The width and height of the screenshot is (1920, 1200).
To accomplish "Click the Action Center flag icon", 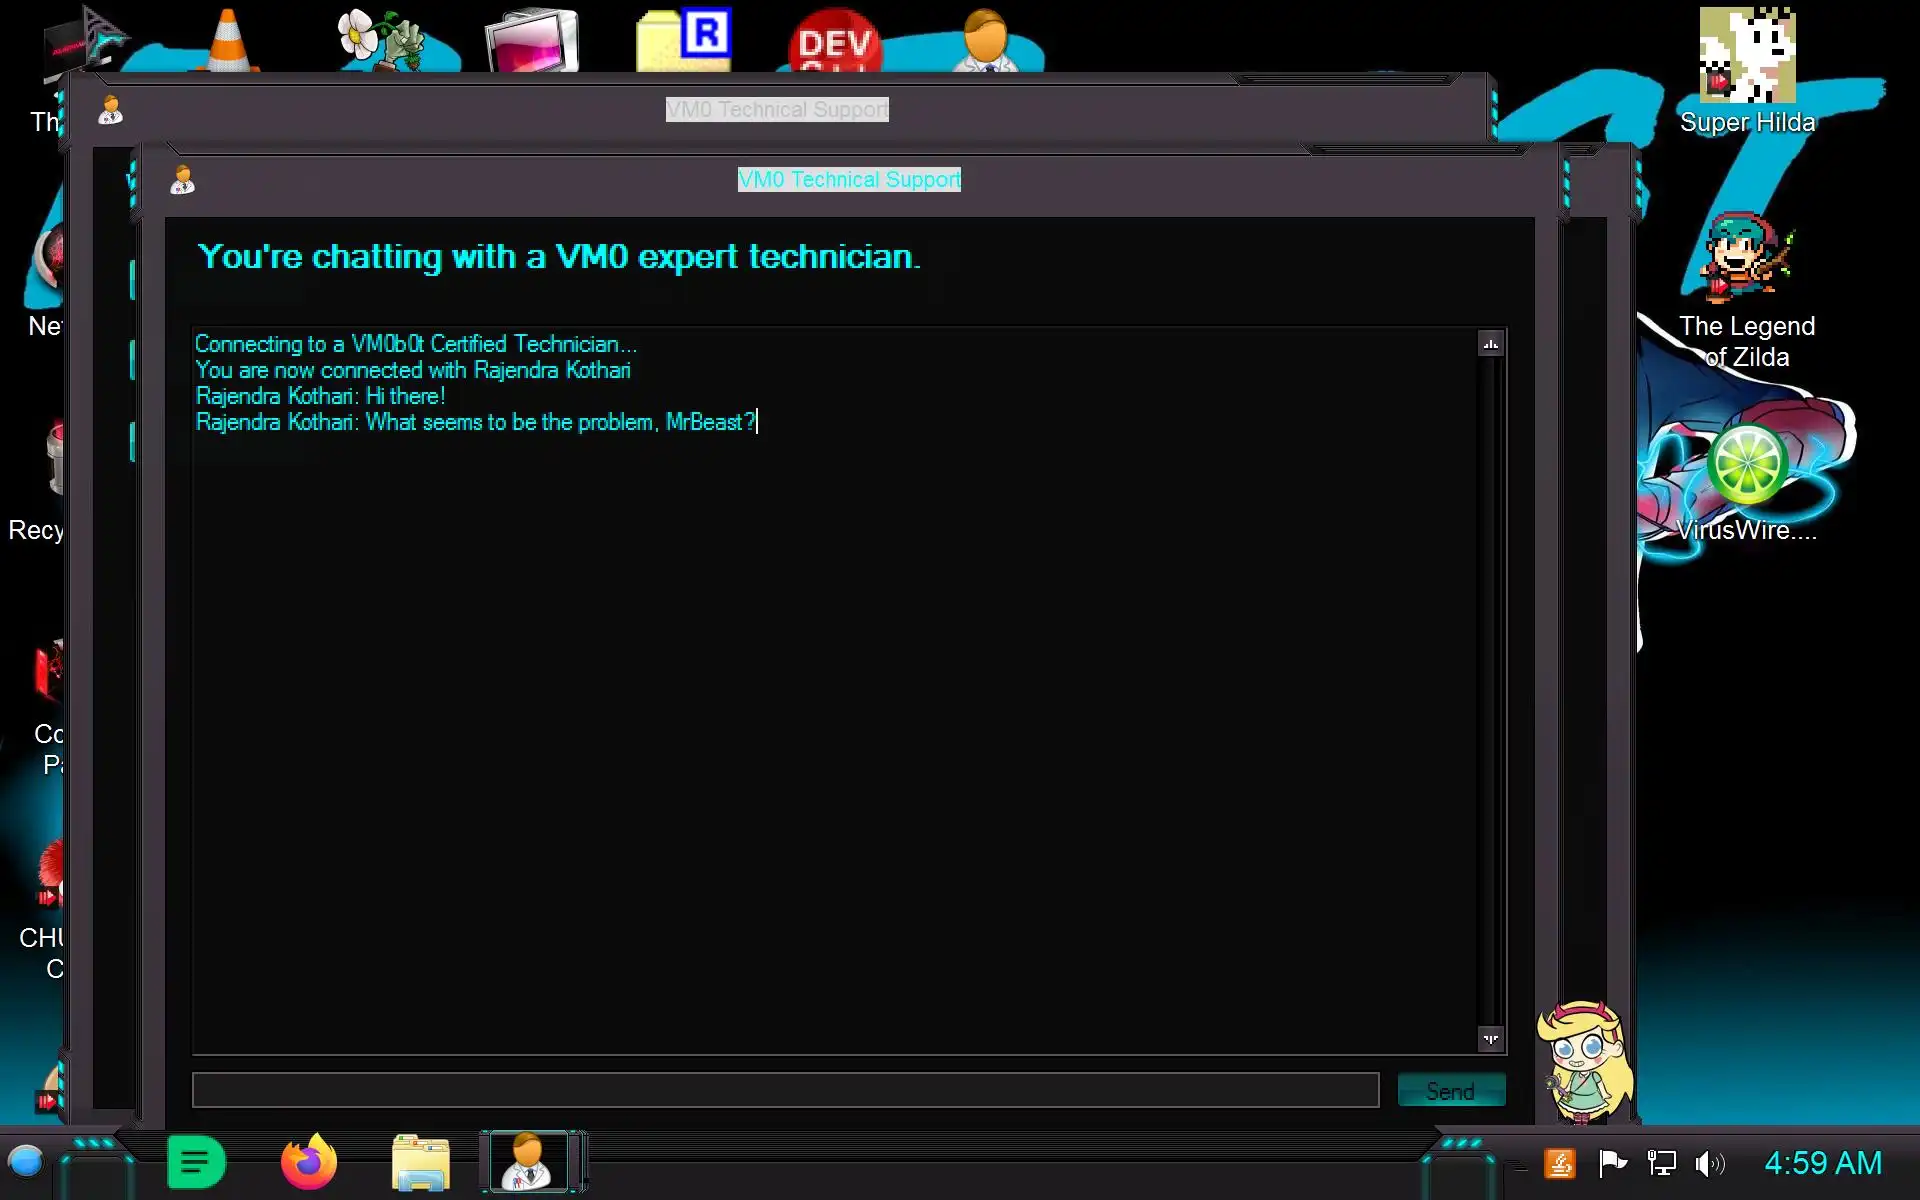I will pyautogui.click(x=1612, y=1163).
